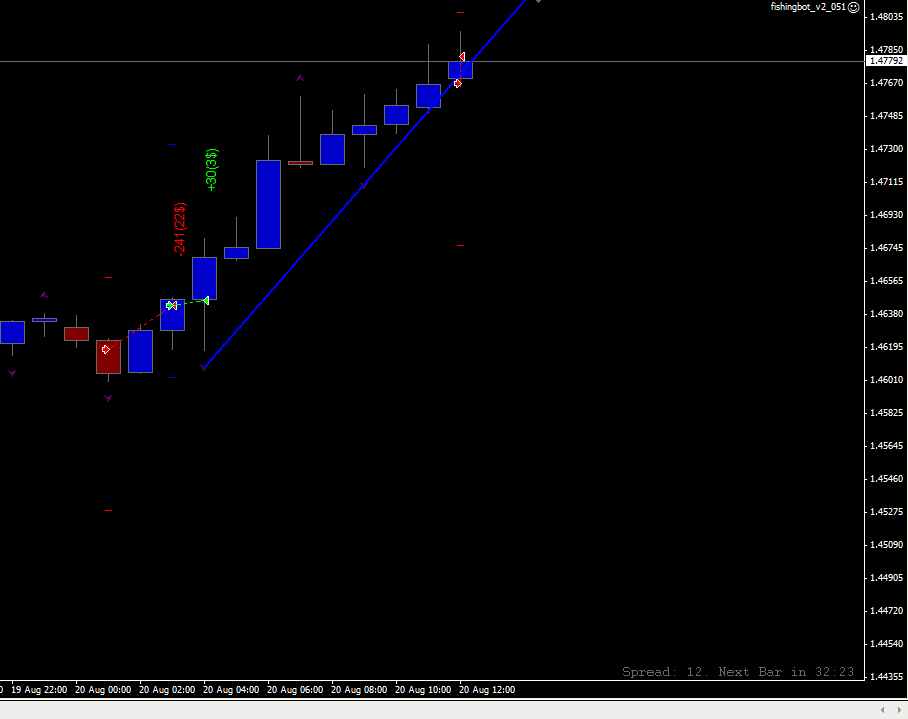Image resolution: width=908 pixels, height=719 pixels.
Task: Select the purple down fractal below the 09:00 candle
Action: [x=364, y=185]
